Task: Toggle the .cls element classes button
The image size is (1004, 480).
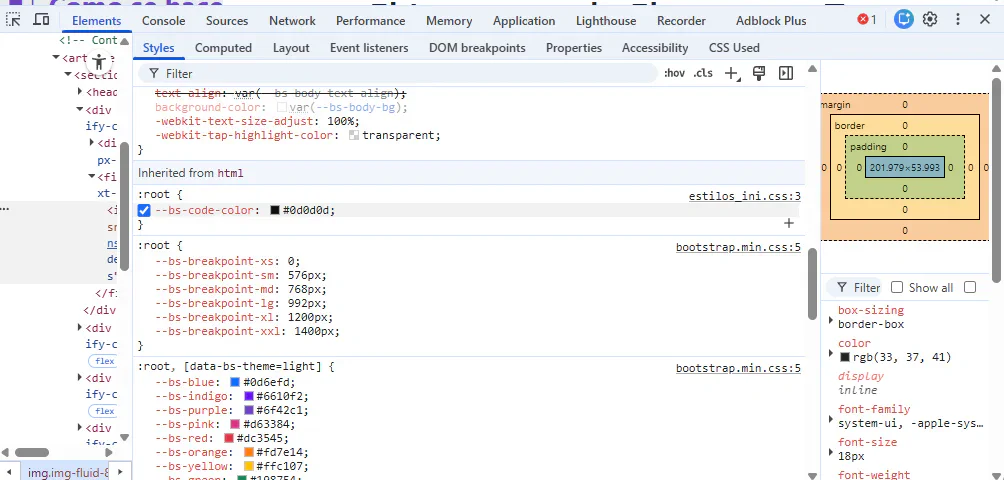Action: click(x=703, y=73)
